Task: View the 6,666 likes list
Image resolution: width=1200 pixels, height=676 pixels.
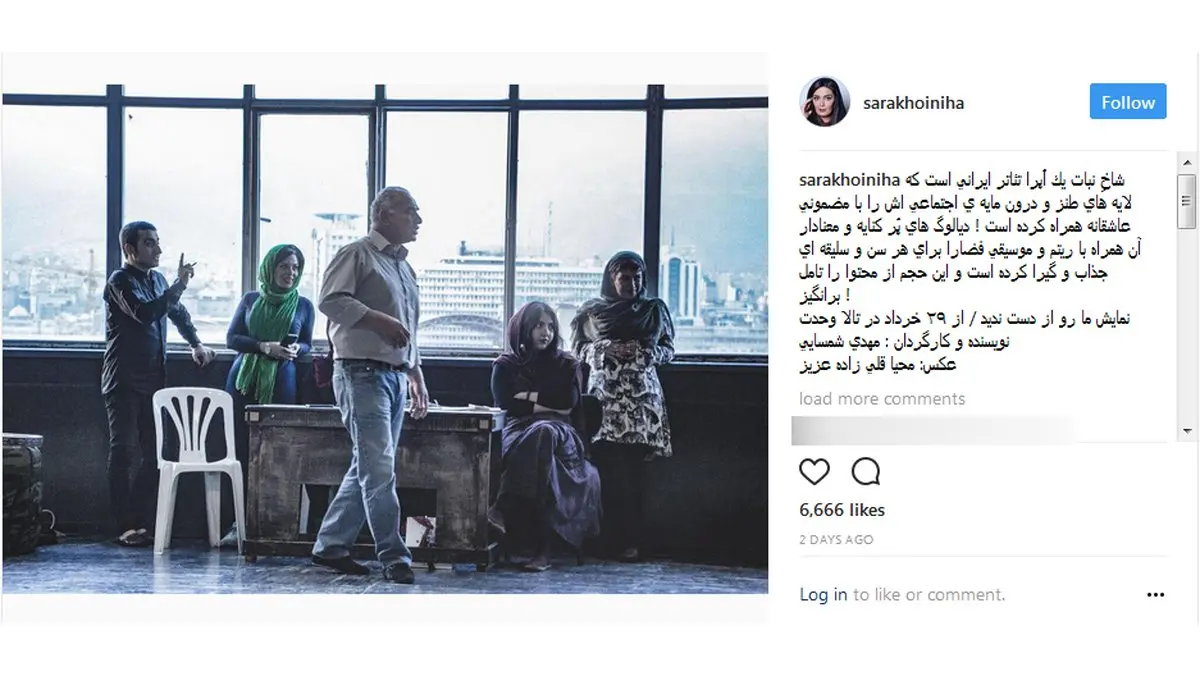Action: (x=842, y=510)
